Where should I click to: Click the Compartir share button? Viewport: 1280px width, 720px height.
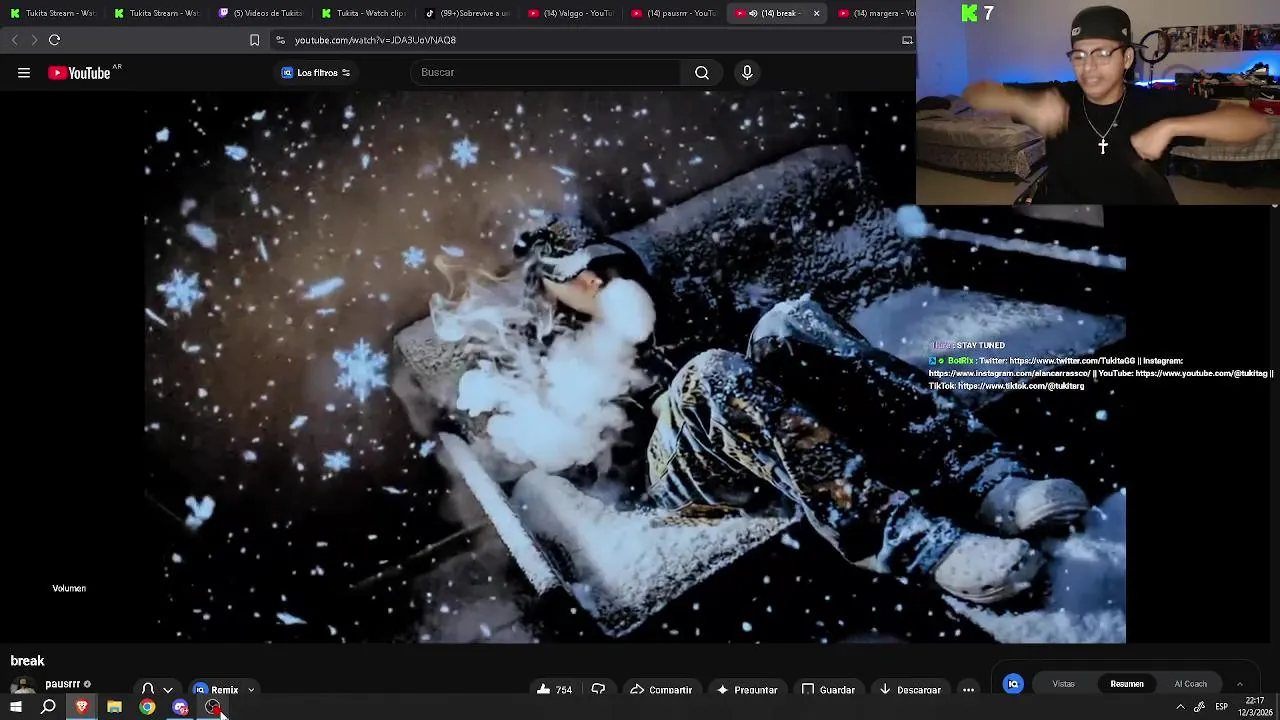(x=661, y=689)
